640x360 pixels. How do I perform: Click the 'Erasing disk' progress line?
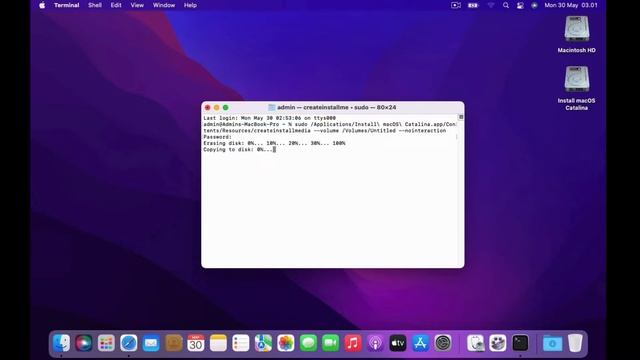point(274,143)
